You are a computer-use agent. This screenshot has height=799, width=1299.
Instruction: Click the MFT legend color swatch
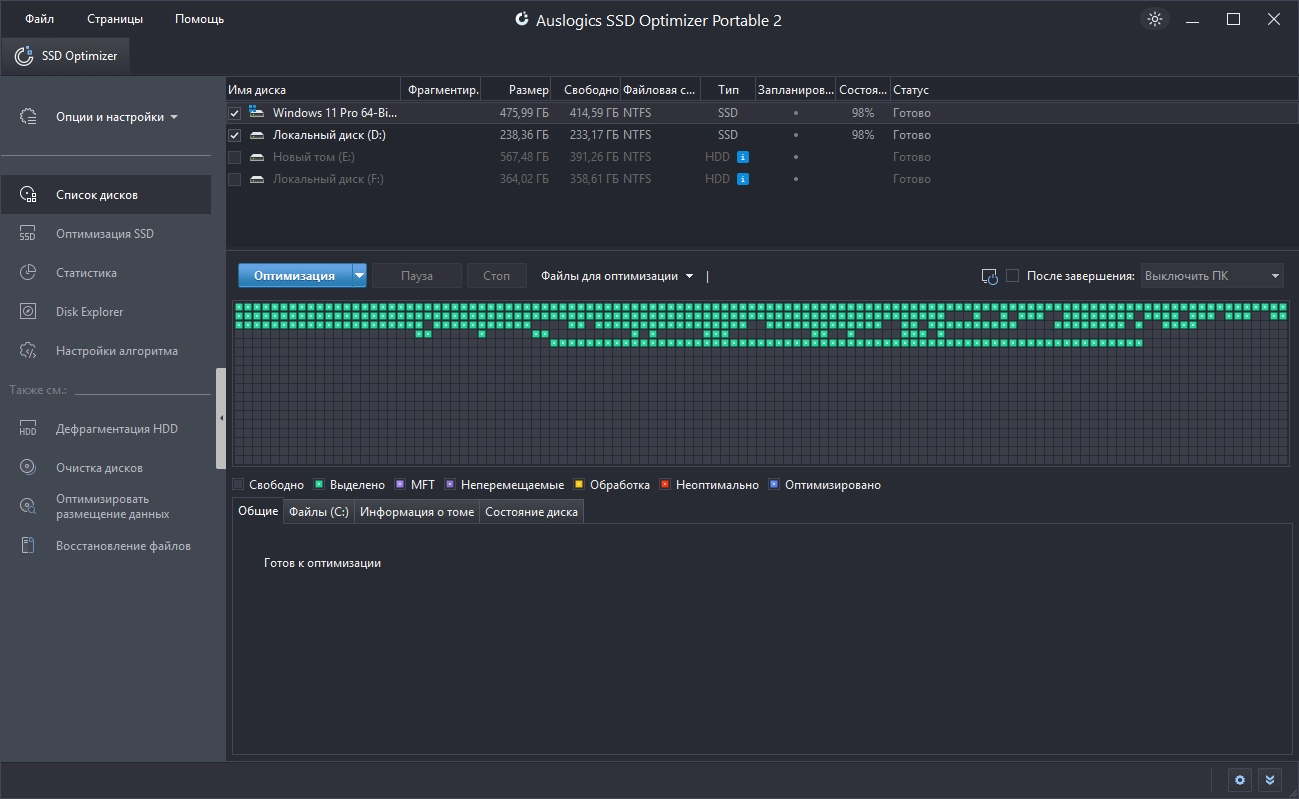tap(400, 485)
